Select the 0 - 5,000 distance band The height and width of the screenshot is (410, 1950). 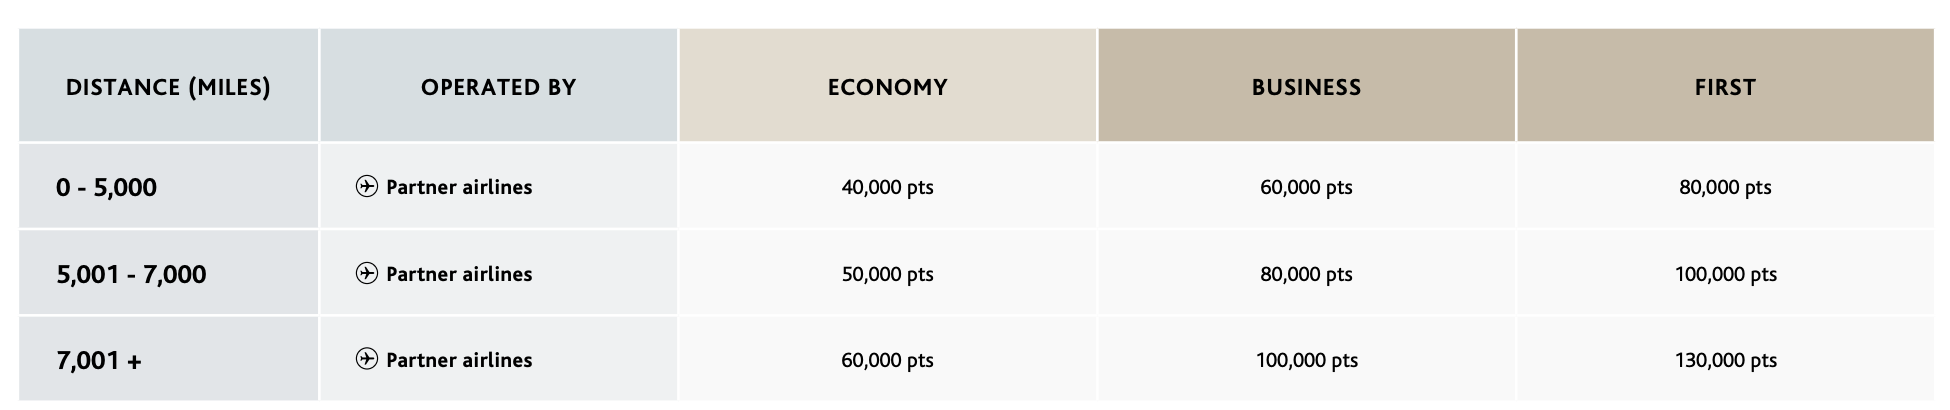point(107,188)
